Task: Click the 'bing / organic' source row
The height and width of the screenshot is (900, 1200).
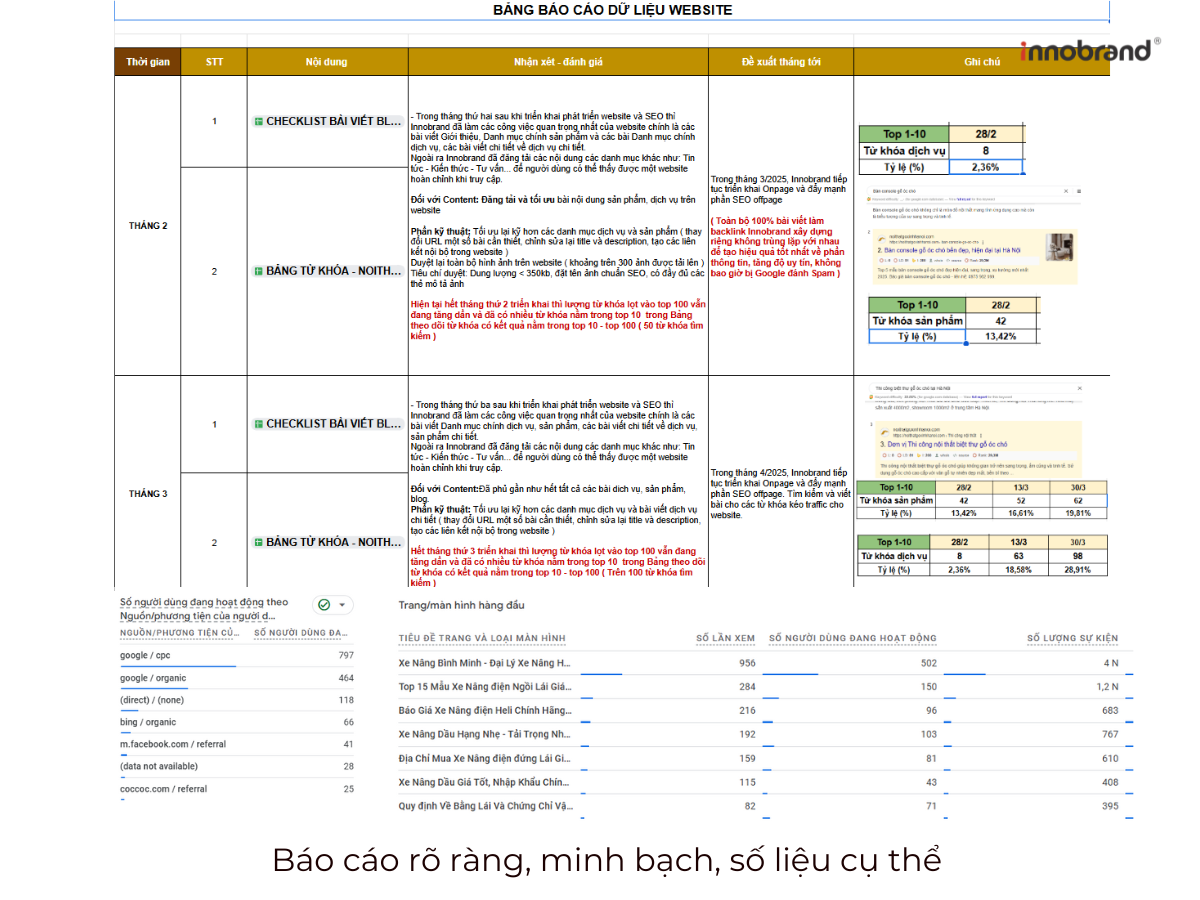Action: pyautogui.click(x=237, y=722)
